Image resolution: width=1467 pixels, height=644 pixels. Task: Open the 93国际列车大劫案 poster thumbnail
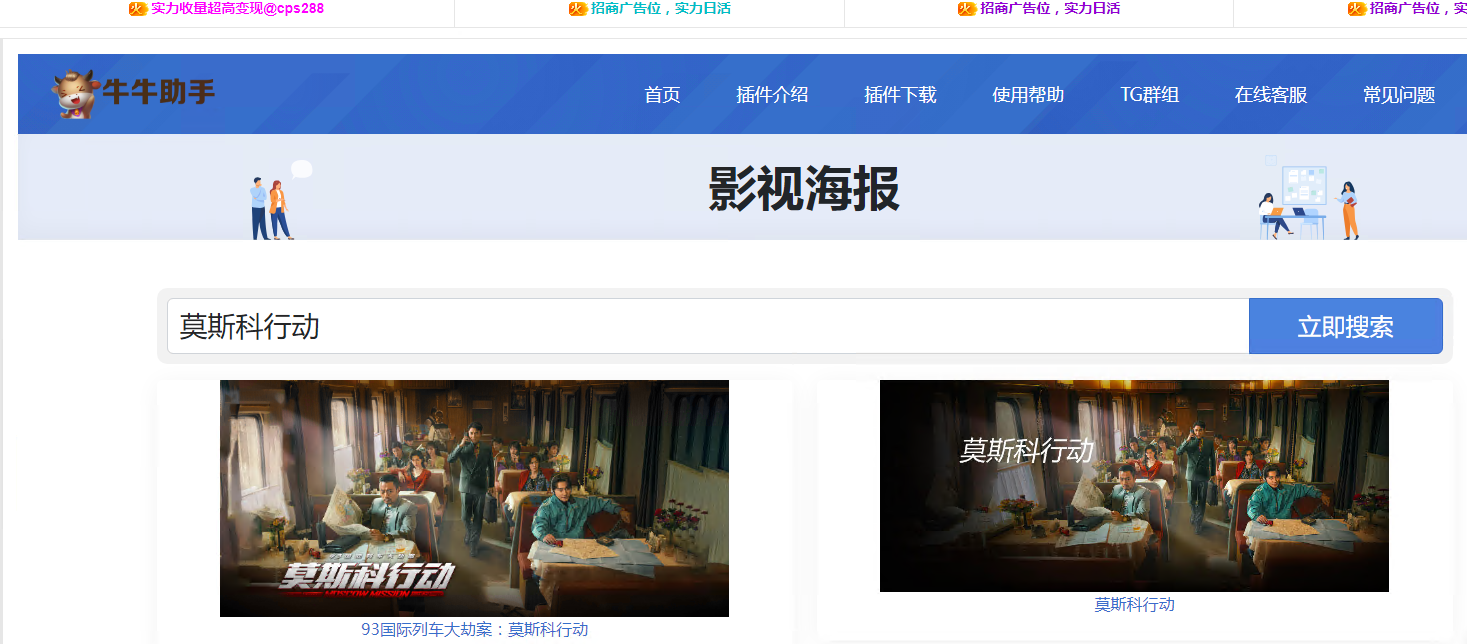click(x=474, y=498)
